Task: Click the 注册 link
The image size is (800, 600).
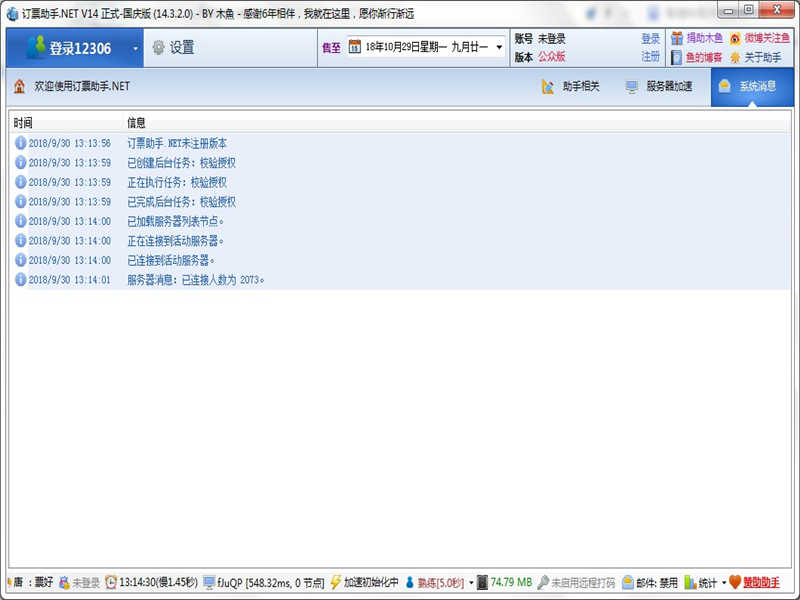Action: (x=650, y=57)
